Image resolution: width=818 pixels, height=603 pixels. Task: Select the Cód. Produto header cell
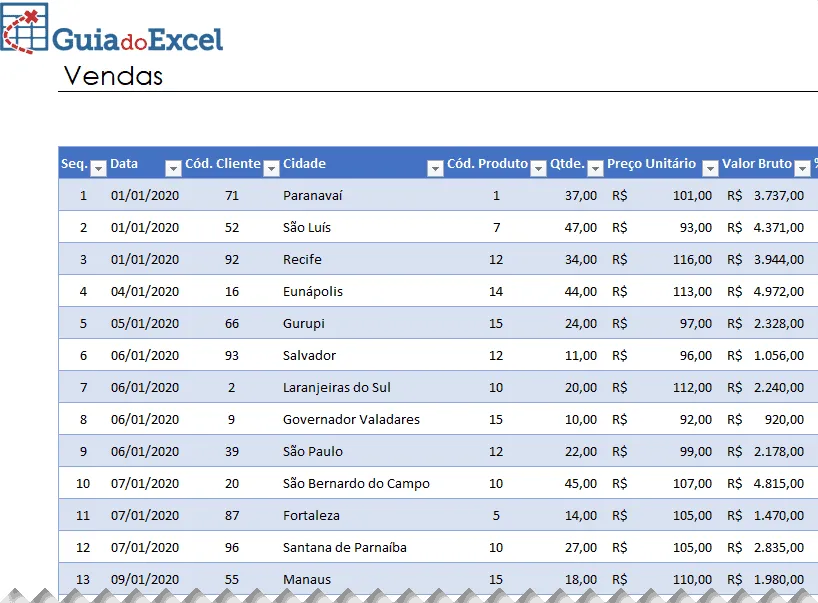[x=496, y=163]
